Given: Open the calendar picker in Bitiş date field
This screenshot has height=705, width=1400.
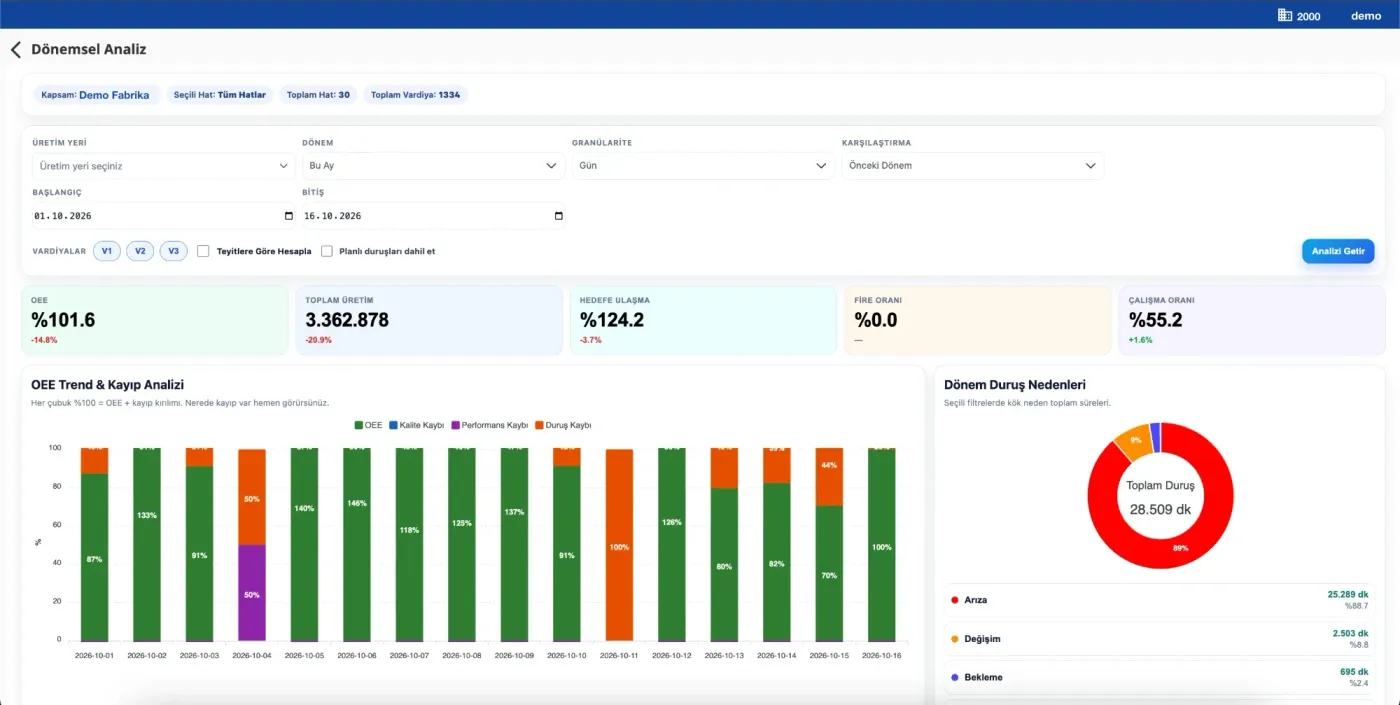Looking at the screenshot, I should 559,216.
